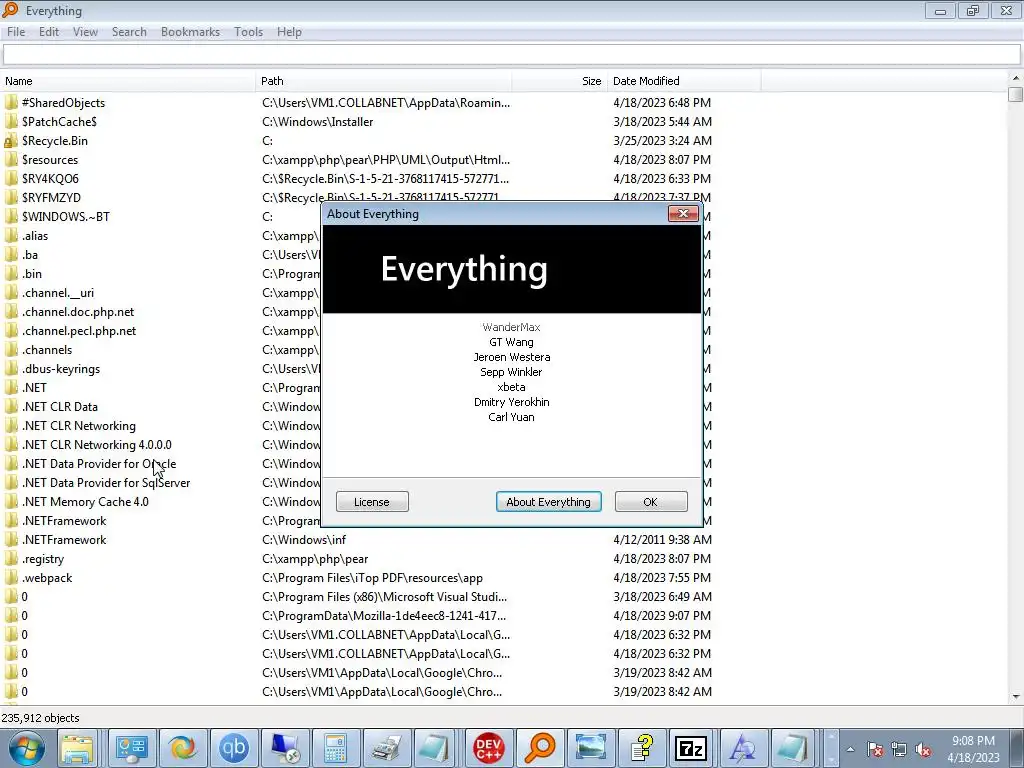Image resolution: width=1024 pixels, height=768 pixels.
Task: Sort by the Date Modified column header
Action: tap(684, 81)
